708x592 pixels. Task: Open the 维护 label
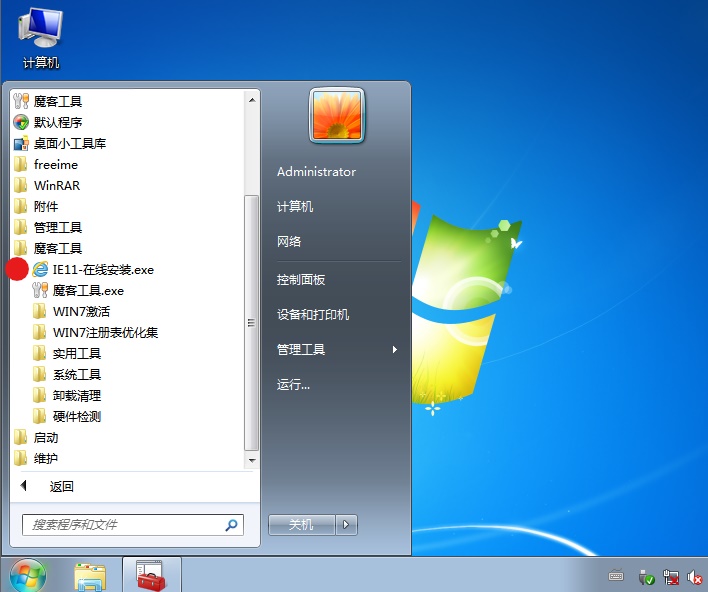click(x=46, y=458)
